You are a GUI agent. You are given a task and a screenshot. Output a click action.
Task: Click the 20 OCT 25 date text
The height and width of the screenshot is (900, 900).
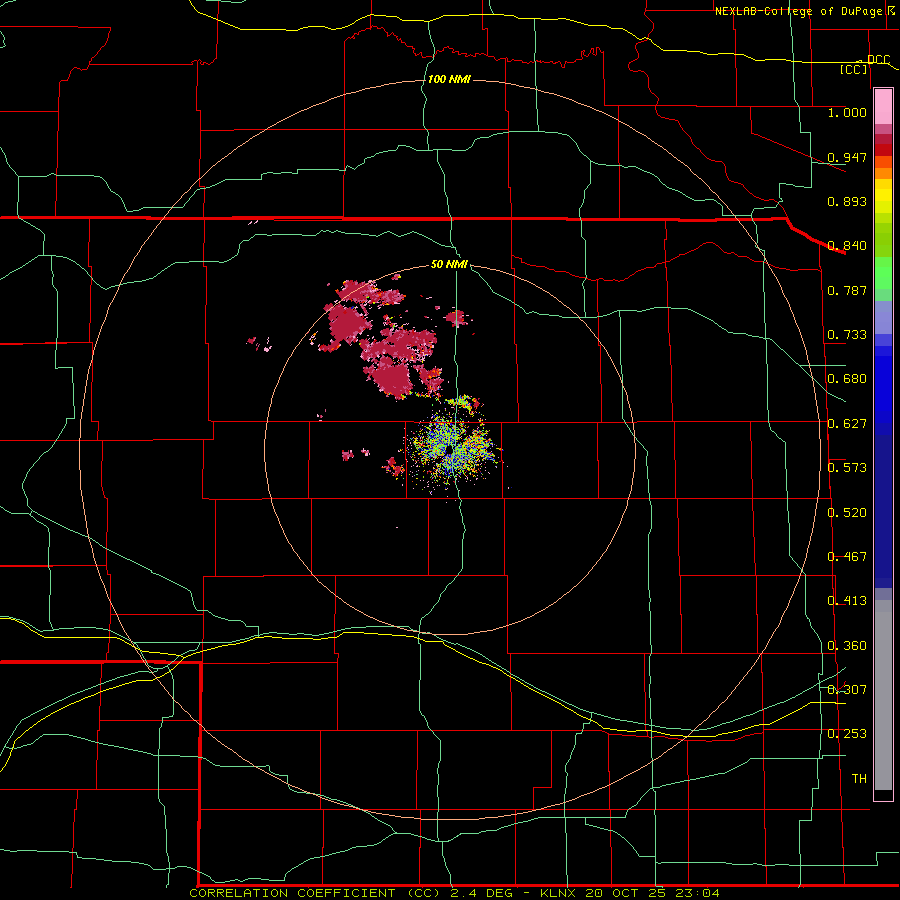point(624,893)
